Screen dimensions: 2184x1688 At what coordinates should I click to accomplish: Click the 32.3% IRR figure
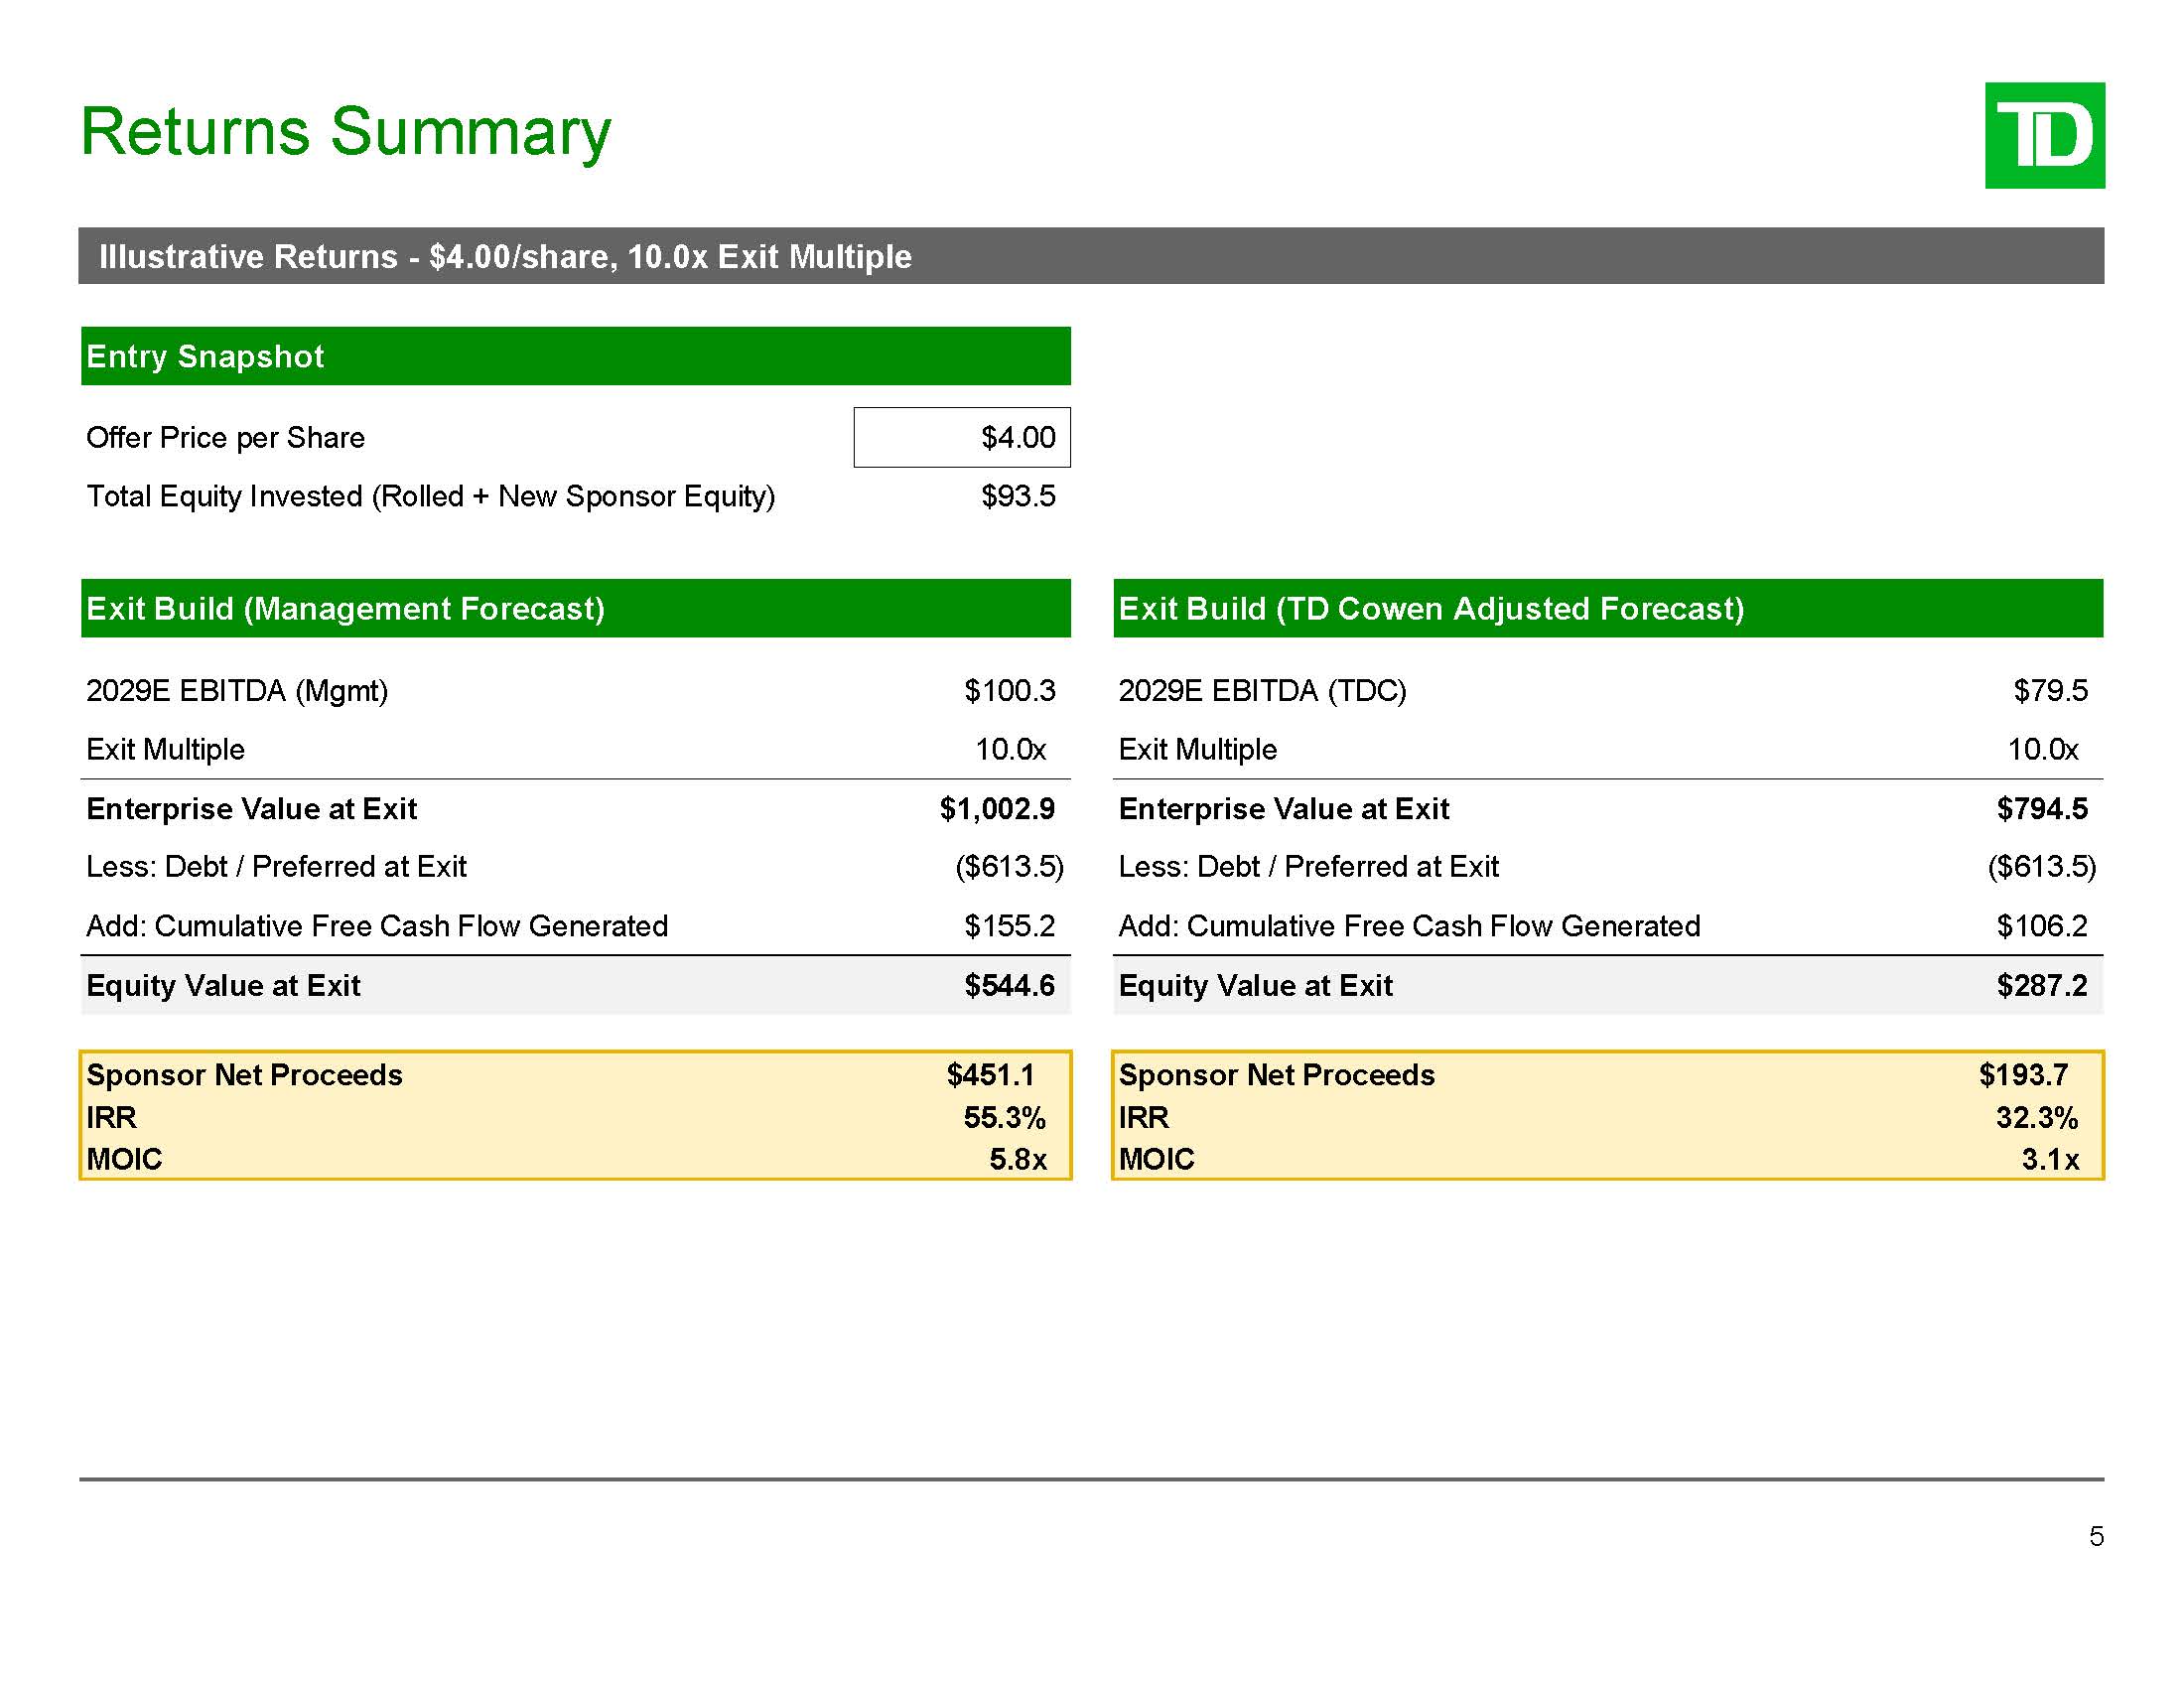tap(2036, 1117)
